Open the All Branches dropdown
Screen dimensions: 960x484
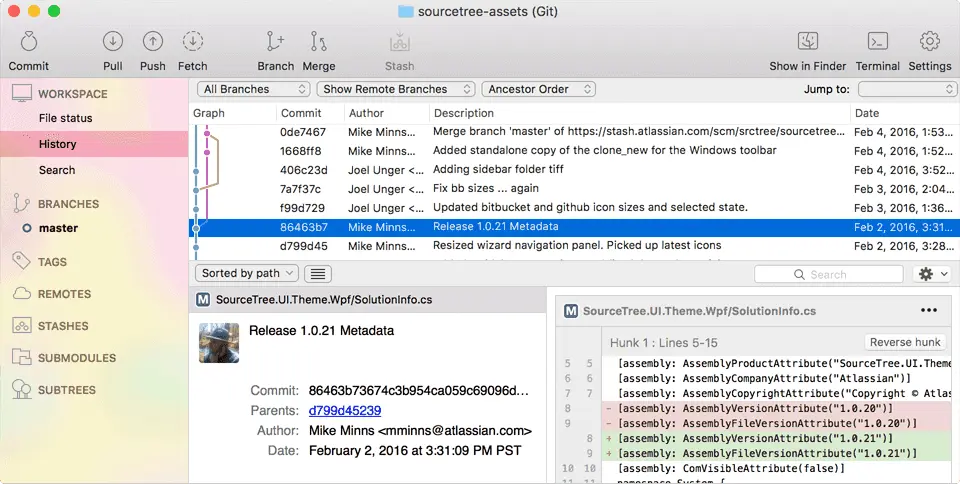253,89
